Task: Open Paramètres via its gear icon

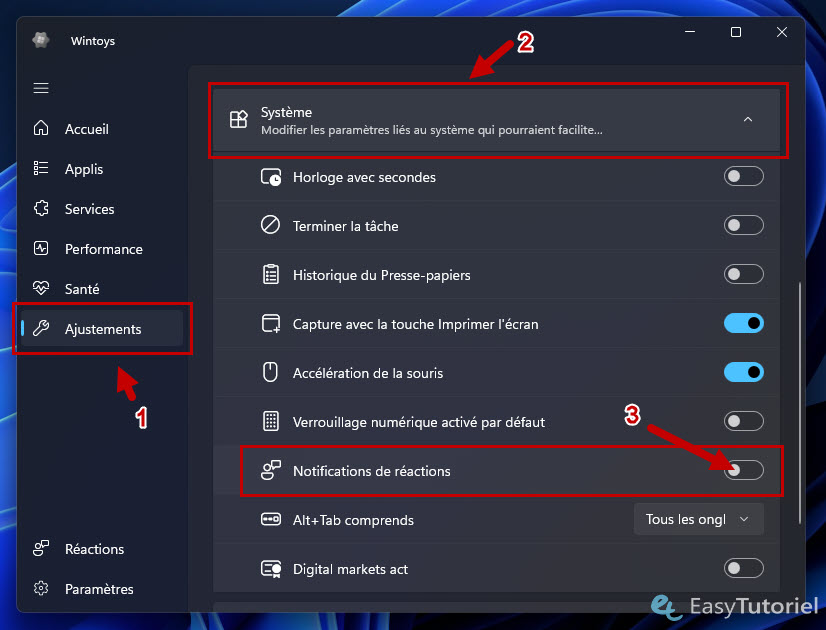Action: (41, 588)
